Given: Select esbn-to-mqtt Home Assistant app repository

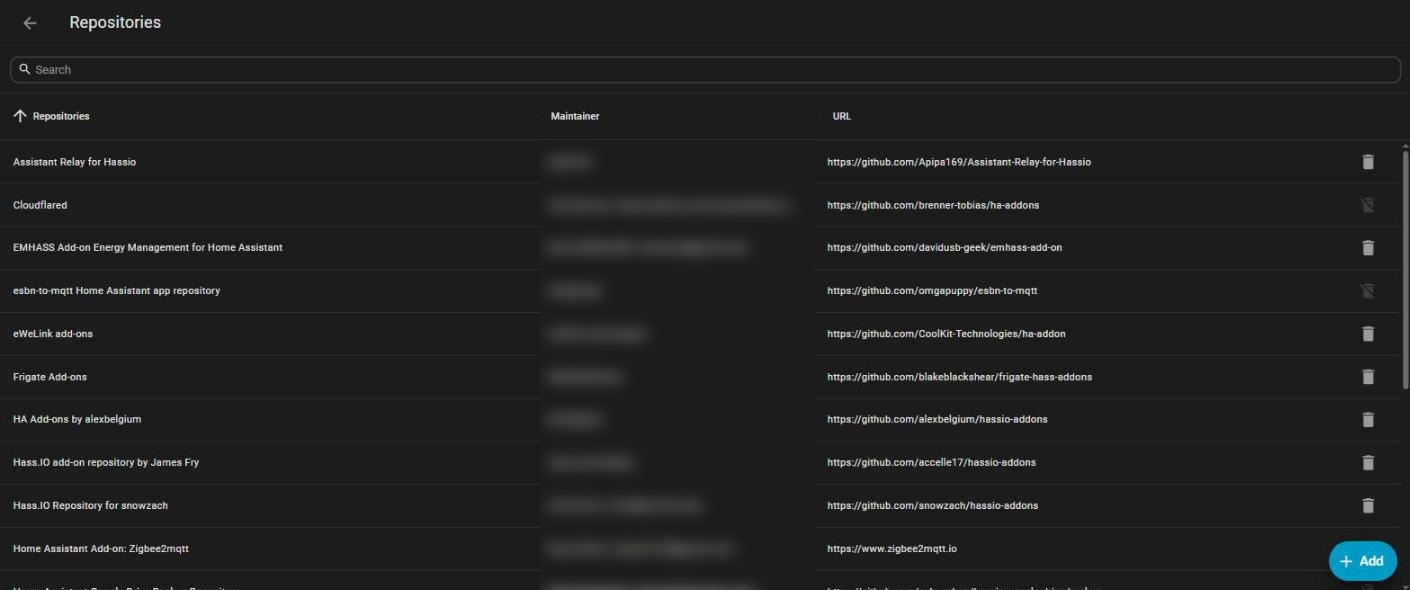Looking at the screenshot, I should (x=116, y=291).
